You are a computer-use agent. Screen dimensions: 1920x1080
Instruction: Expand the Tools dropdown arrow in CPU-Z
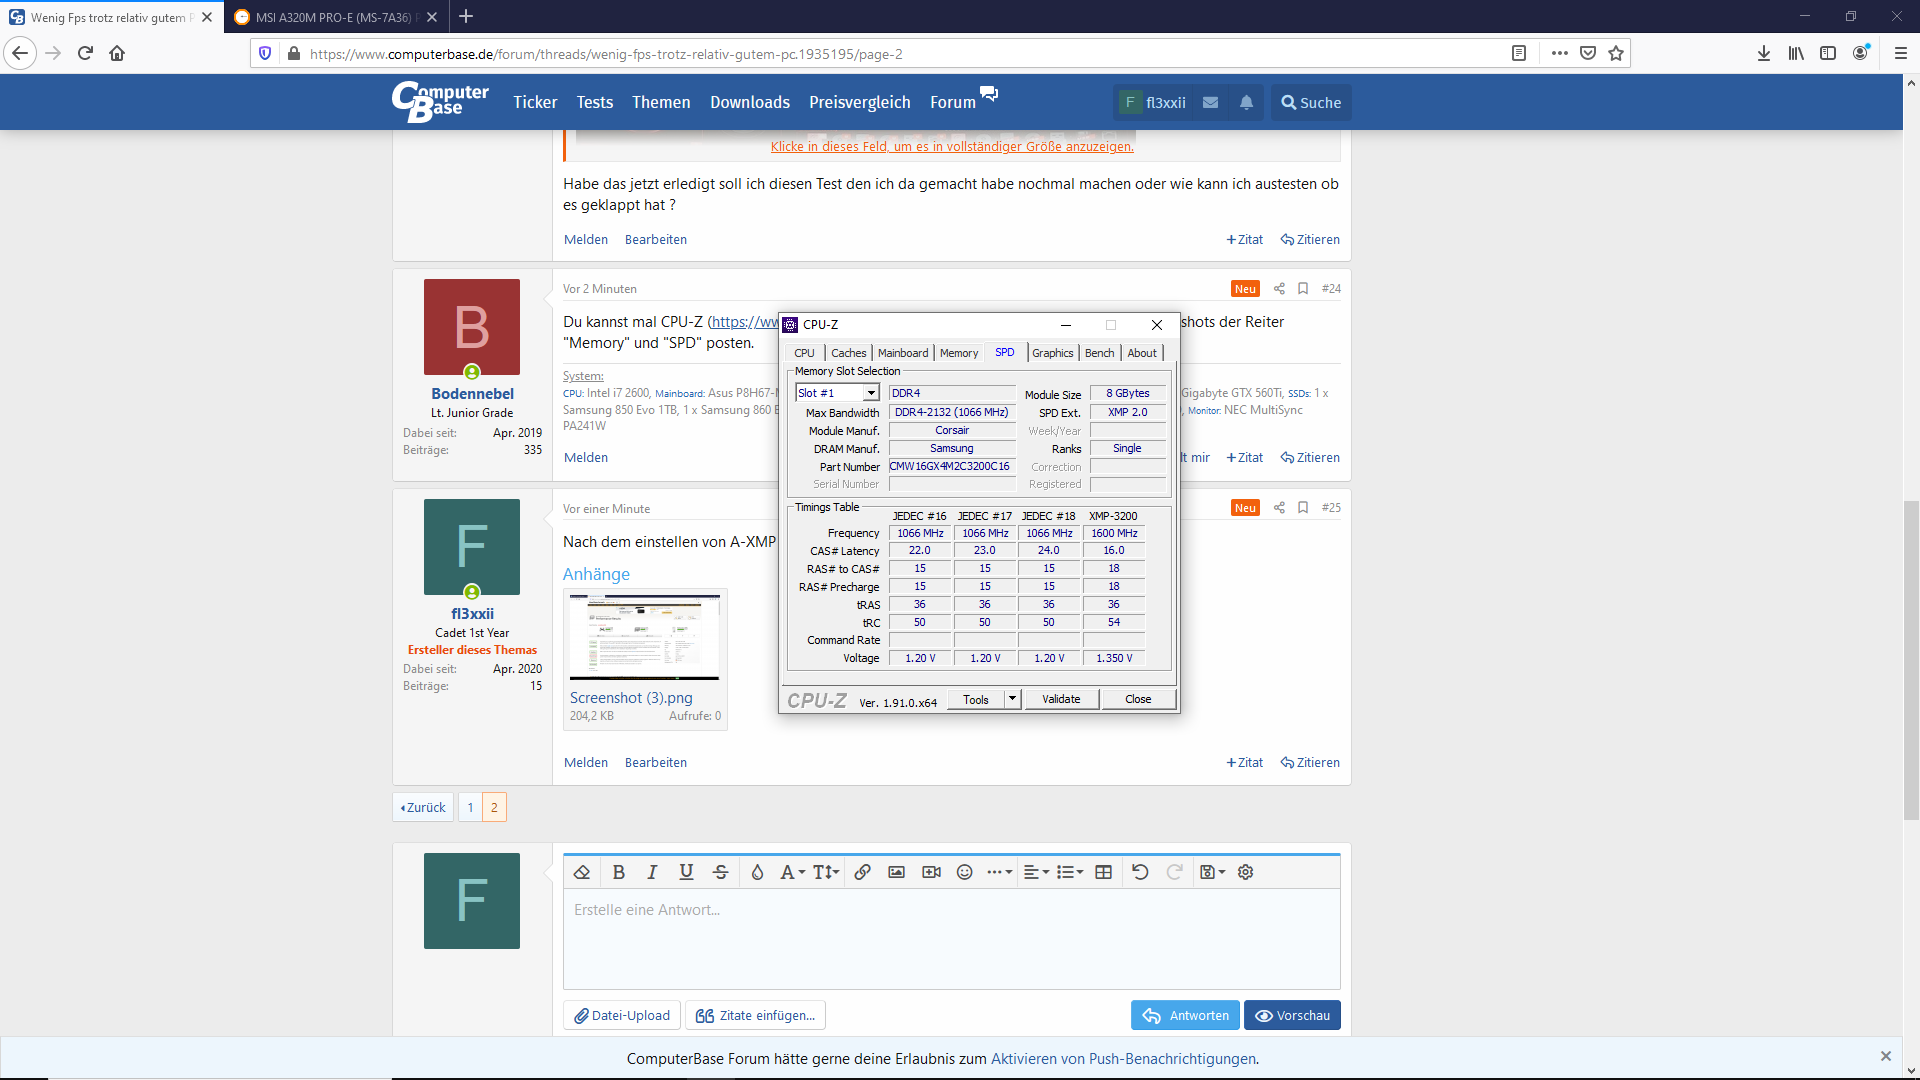(1012, 699)
